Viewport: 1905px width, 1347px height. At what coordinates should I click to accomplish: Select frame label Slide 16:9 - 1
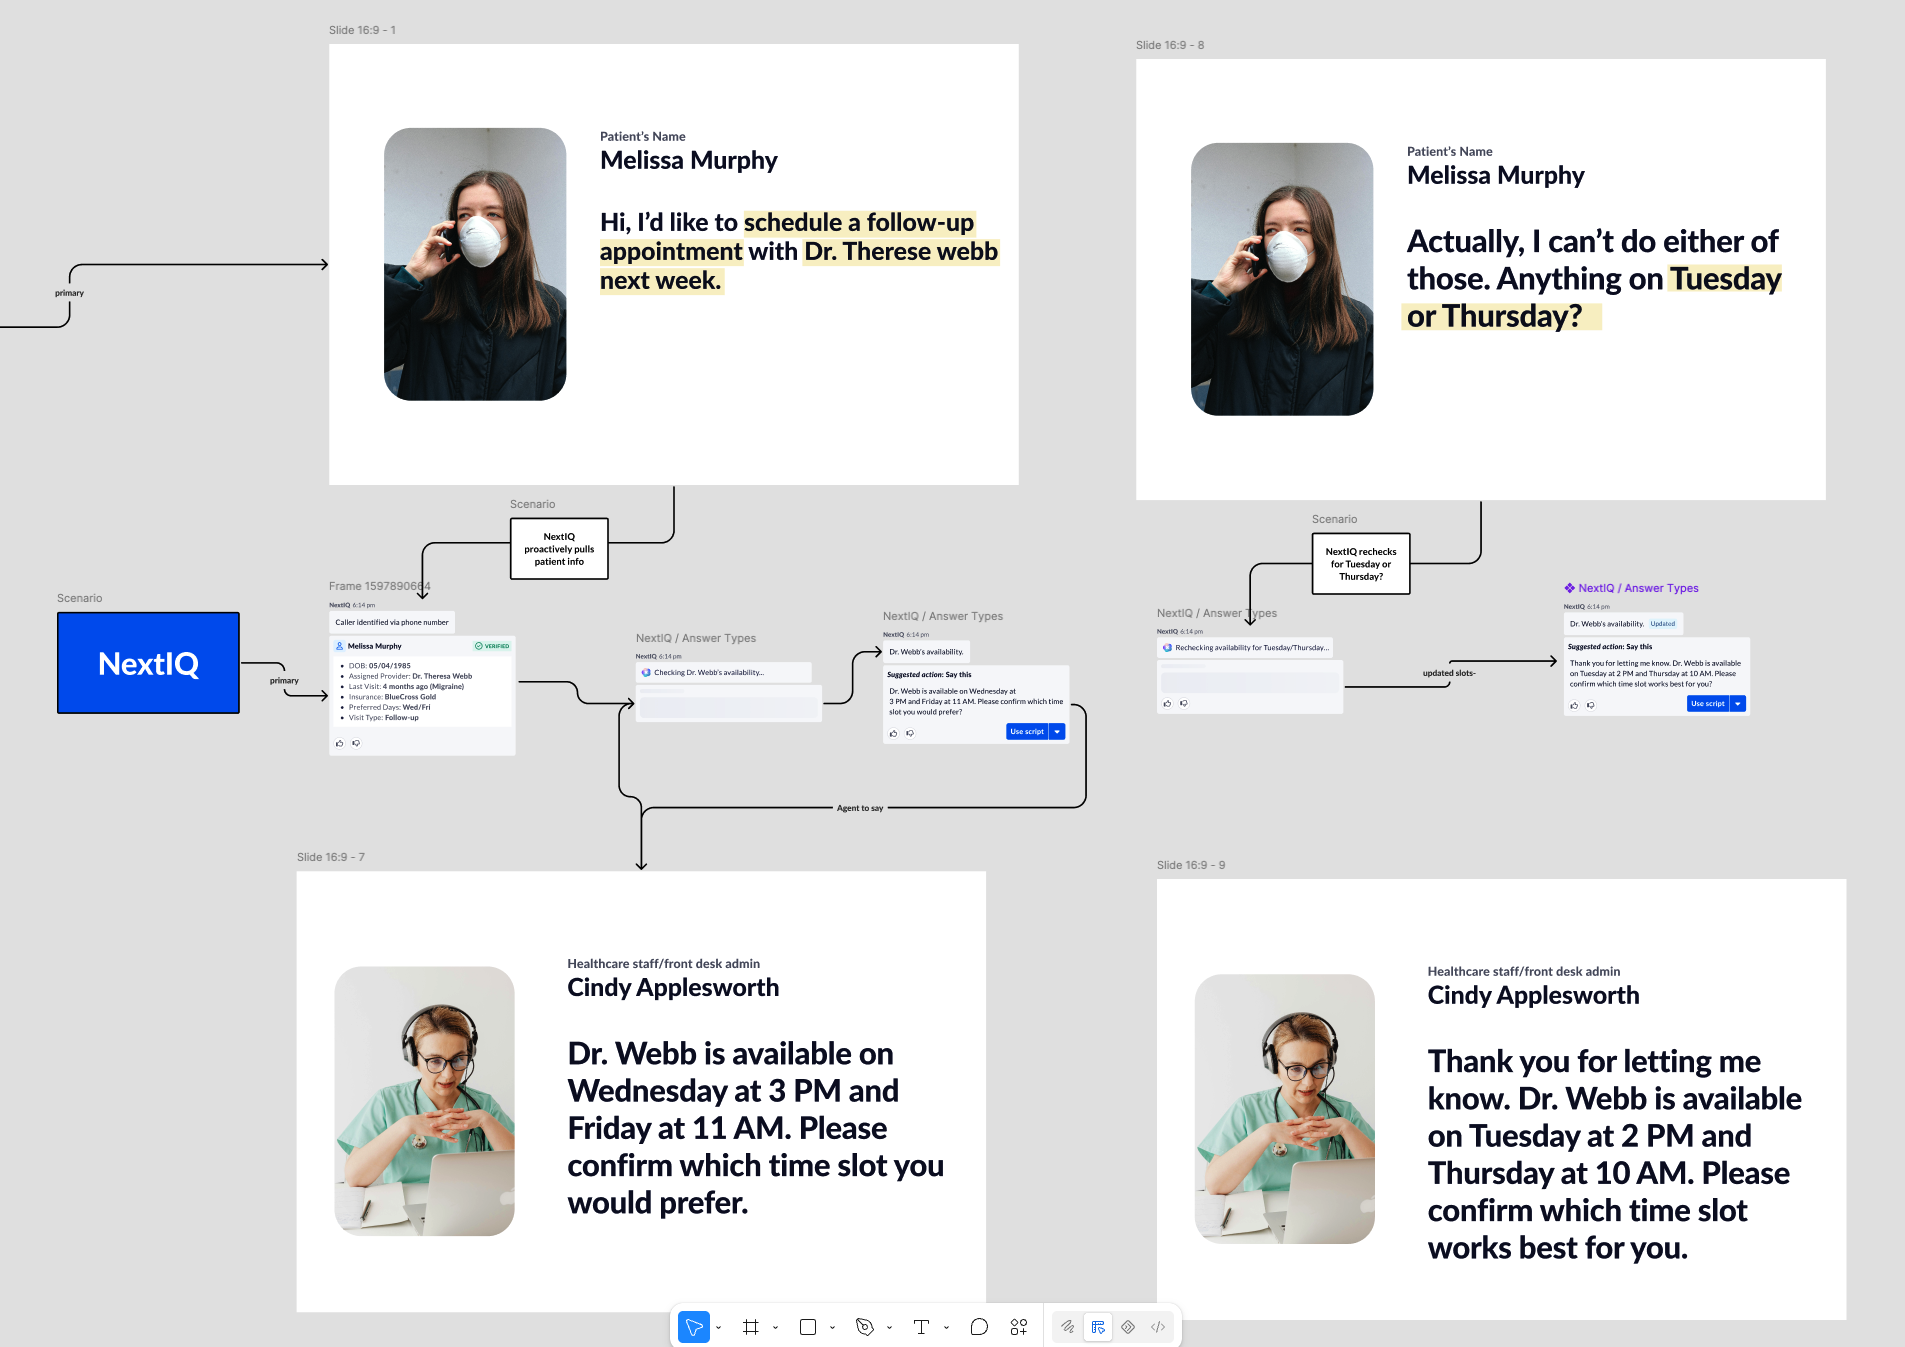coord(362,30)
